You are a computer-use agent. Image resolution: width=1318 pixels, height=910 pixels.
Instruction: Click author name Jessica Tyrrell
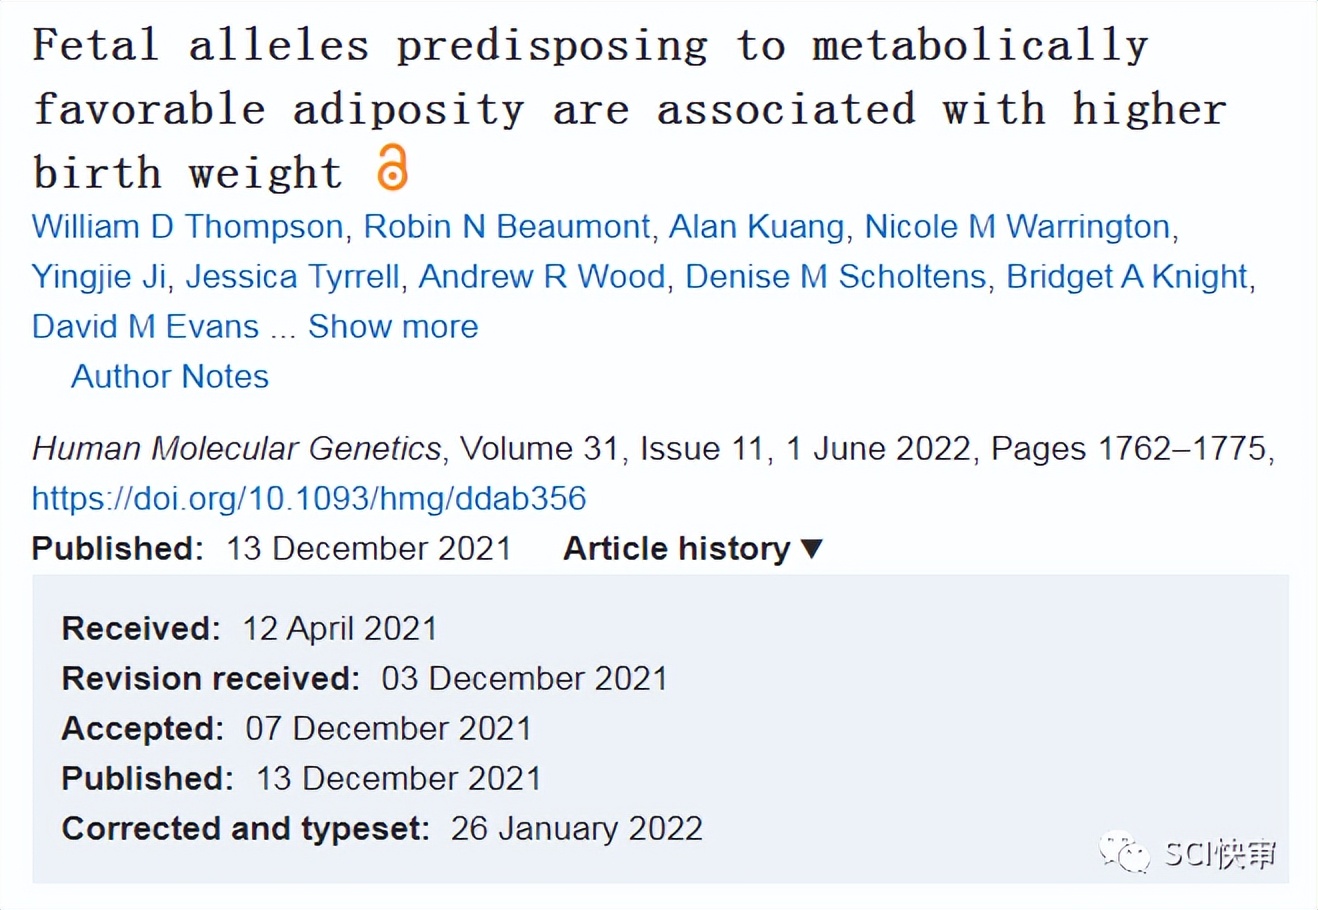coord(292,276)
